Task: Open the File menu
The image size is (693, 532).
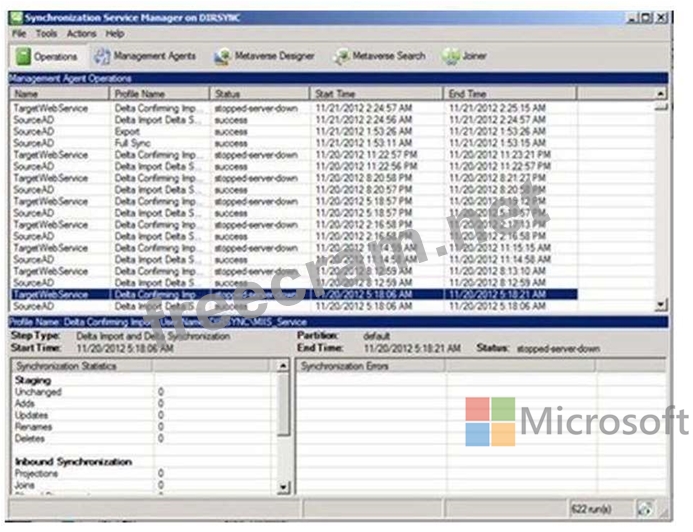Action: 20,33
